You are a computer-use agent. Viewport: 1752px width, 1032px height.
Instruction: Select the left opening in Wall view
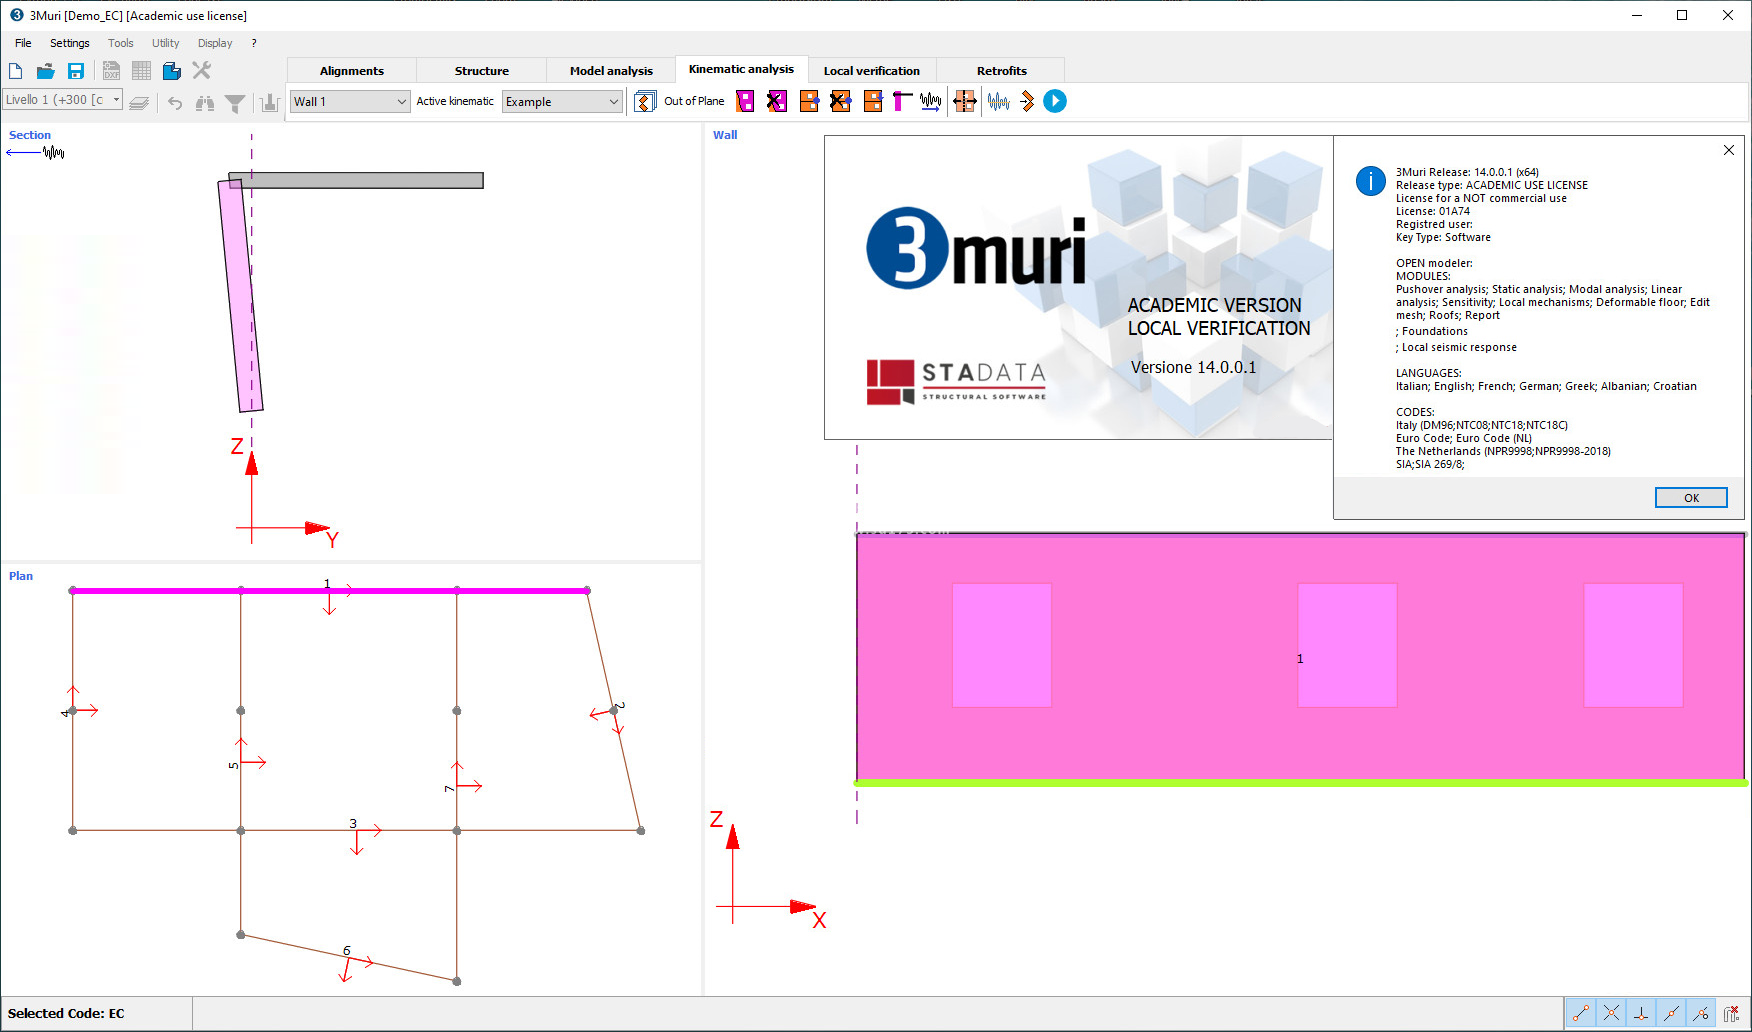pos(1002,645)
